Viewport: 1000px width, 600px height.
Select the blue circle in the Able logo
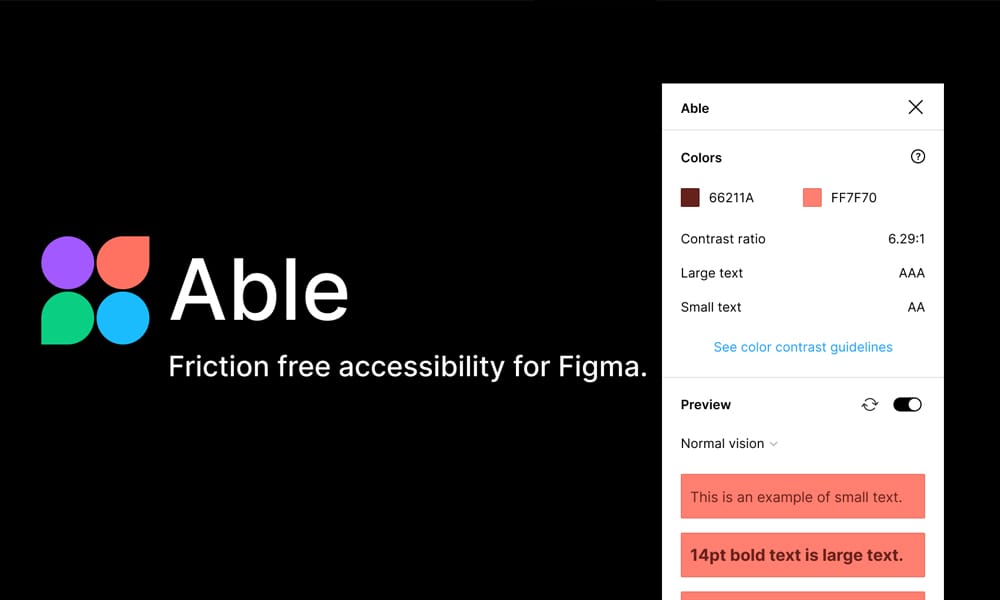coord(122,317)
